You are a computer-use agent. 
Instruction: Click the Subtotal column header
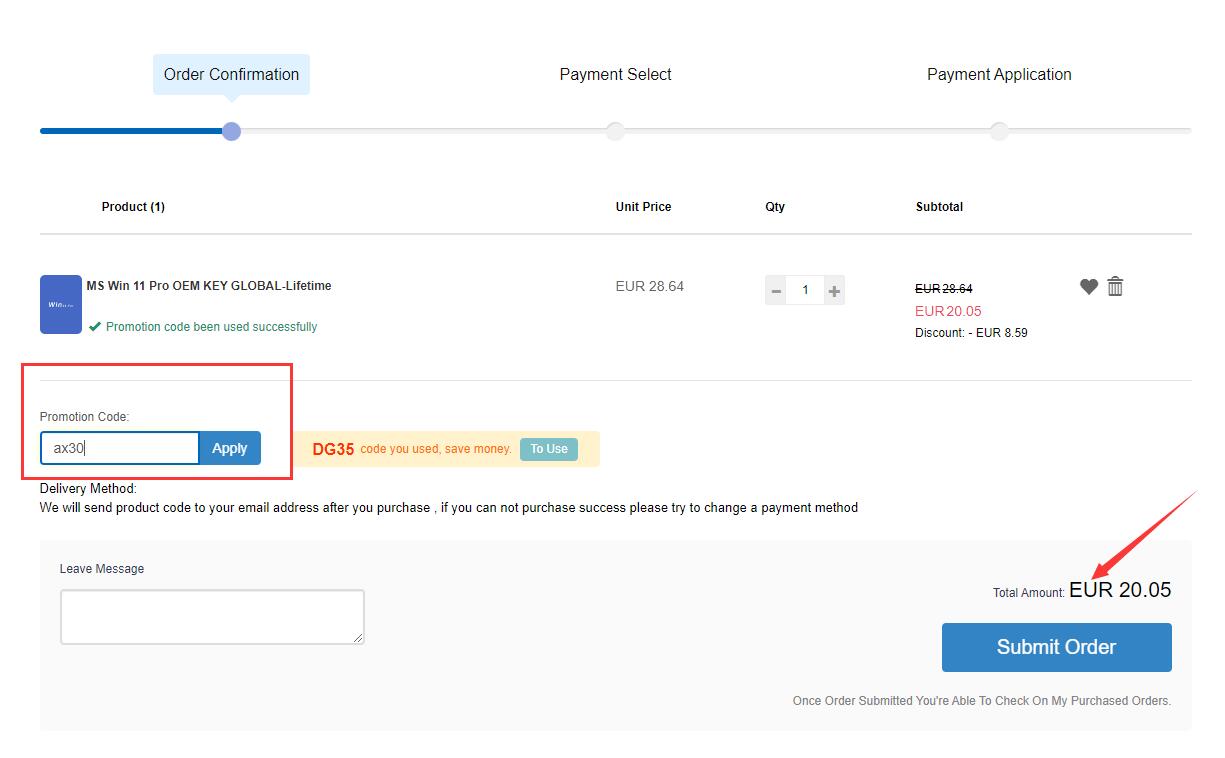coord(939,207)
